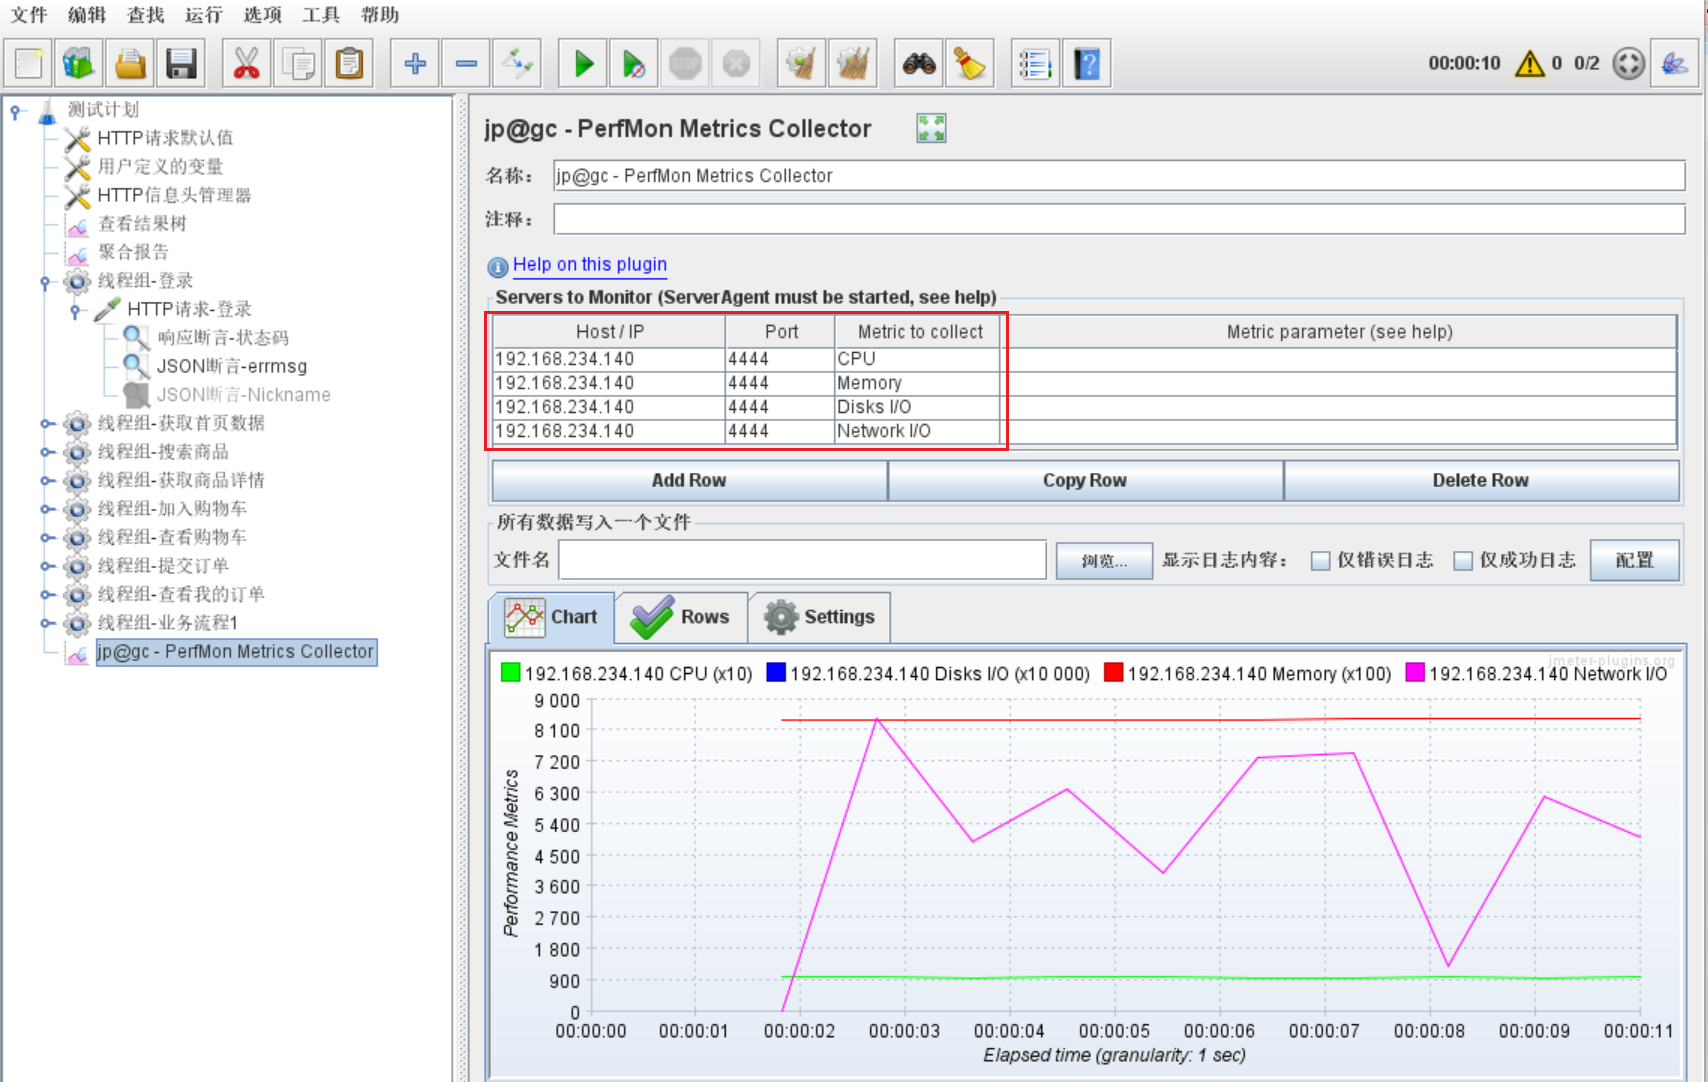1708x1082 pixels.
Task: Enable the 仅成功日志 checkbox
Action: [x=1463, y=561]
